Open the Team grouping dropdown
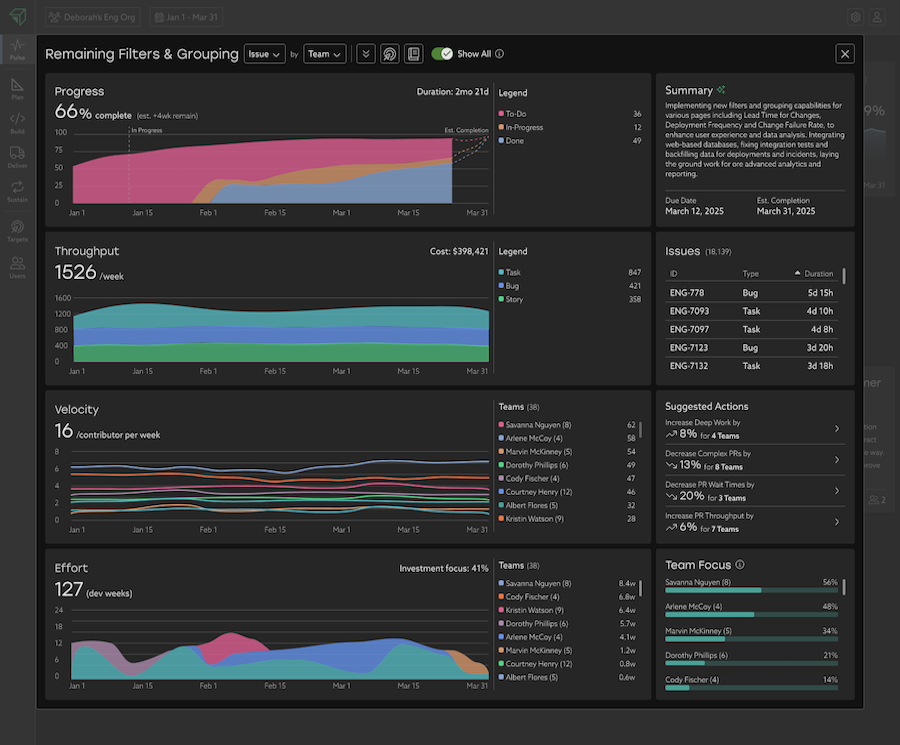Screen dimensions: 900x745 click(x=325, y=54)
